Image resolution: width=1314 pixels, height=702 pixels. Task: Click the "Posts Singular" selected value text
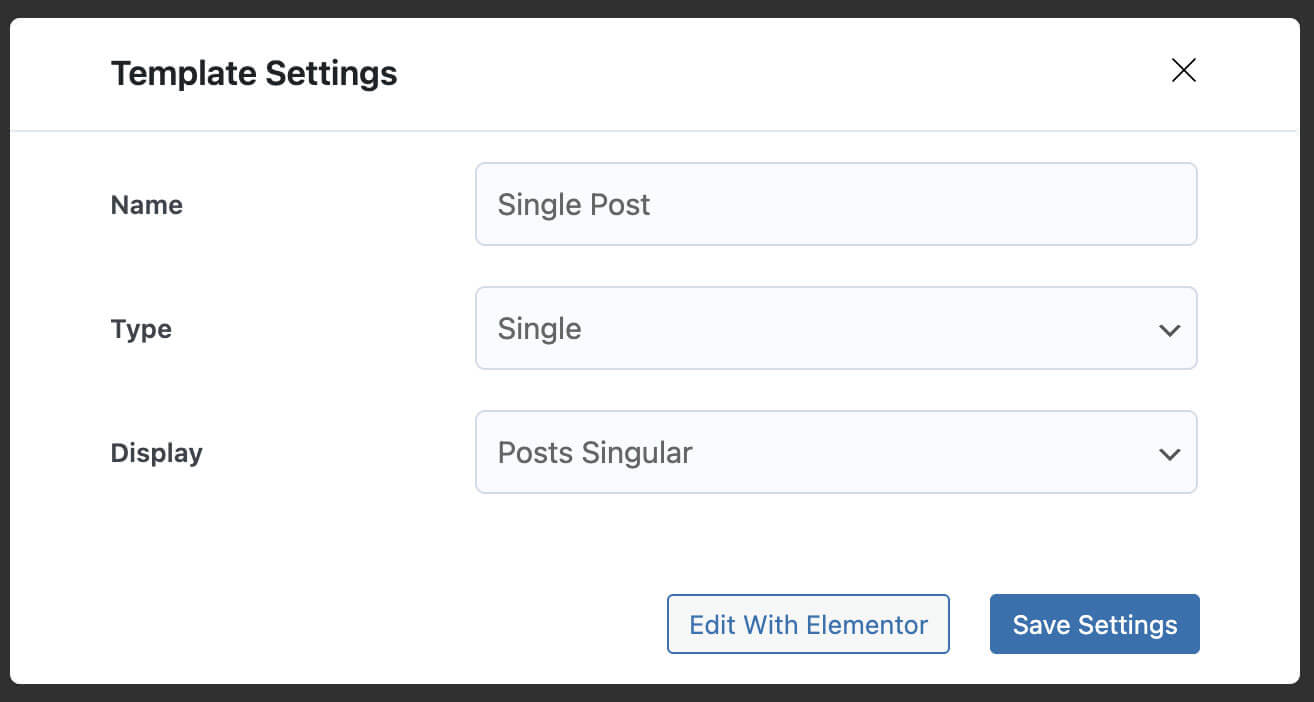[595, 453]
